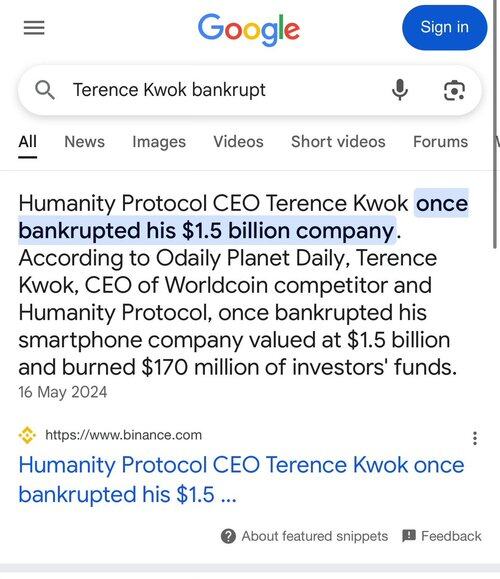The width and height of the screenshot is (500, 579).
Task: Open three-dot options for Binance result
Action: [x=475, y=438]
